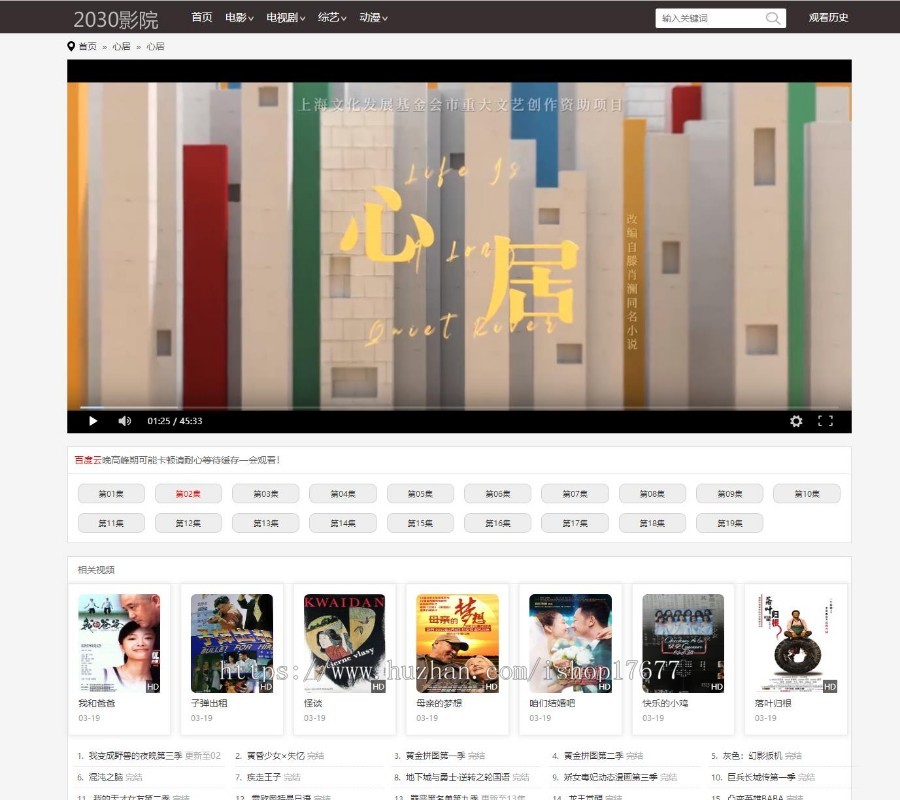Open ranked item 巨兵长城传第一季
The height and width of the screenshot is (800, 900).
pos(761,777)
